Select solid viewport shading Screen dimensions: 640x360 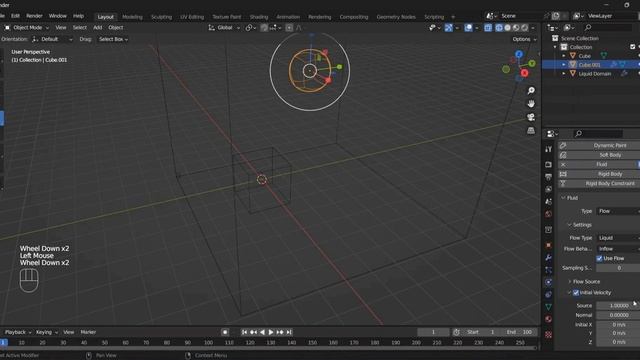point(507,28)
